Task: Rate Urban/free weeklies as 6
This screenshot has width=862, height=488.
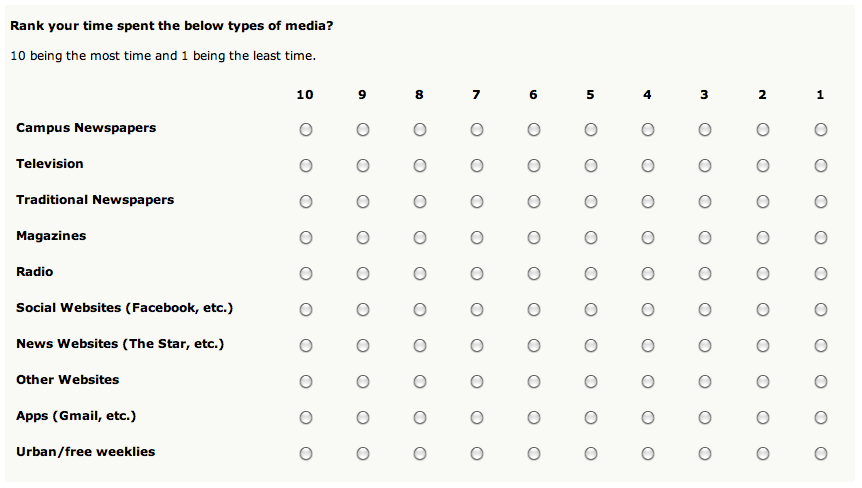Action: pos(534,454)
